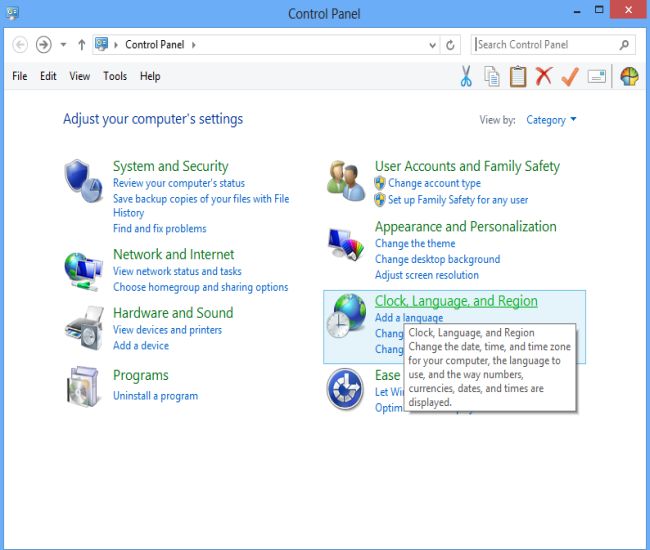Click the Forward navigation arrow
650x550 pixels.
pos(44,44)
